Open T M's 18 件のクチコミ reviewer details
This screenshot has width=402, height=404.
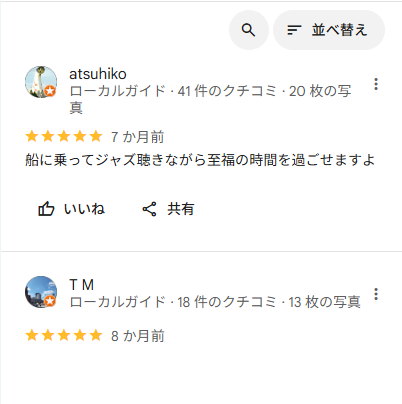coord(215,302)
